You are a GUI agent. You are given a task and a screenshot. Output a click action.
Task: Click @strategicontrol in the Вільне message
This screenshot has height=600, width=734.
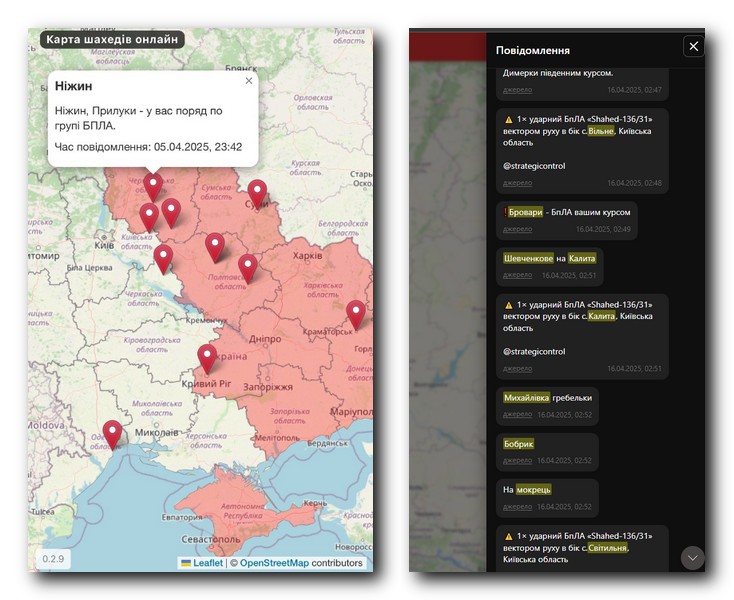click(x=534, y=166)
